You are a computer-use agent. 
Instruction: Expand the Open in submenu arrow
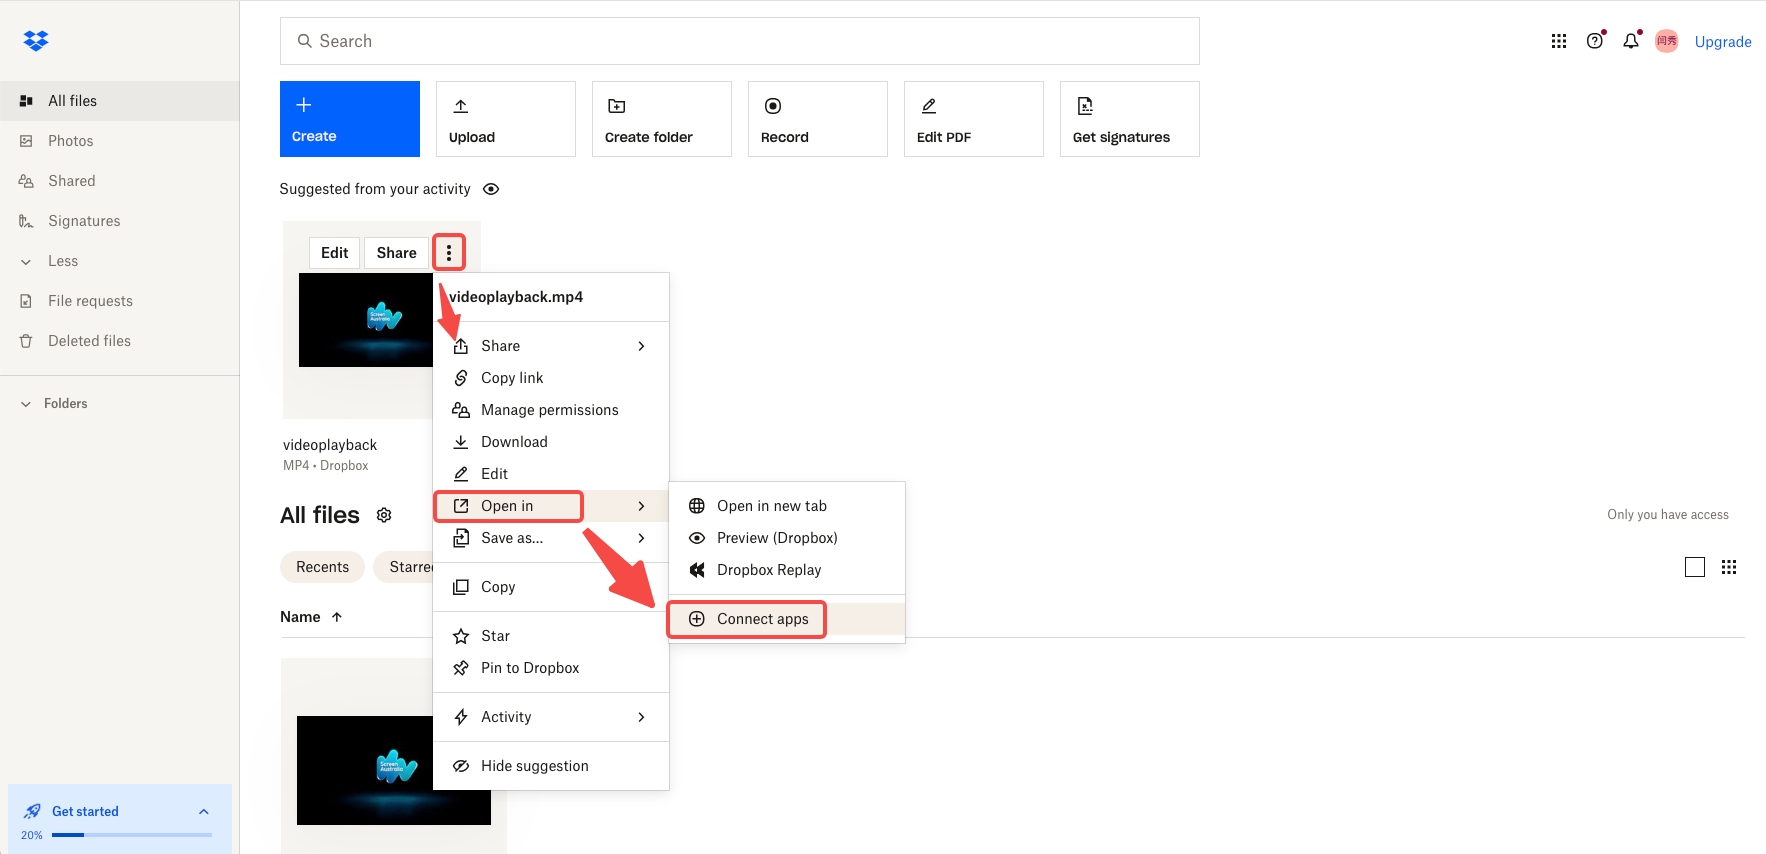[642, 506]
